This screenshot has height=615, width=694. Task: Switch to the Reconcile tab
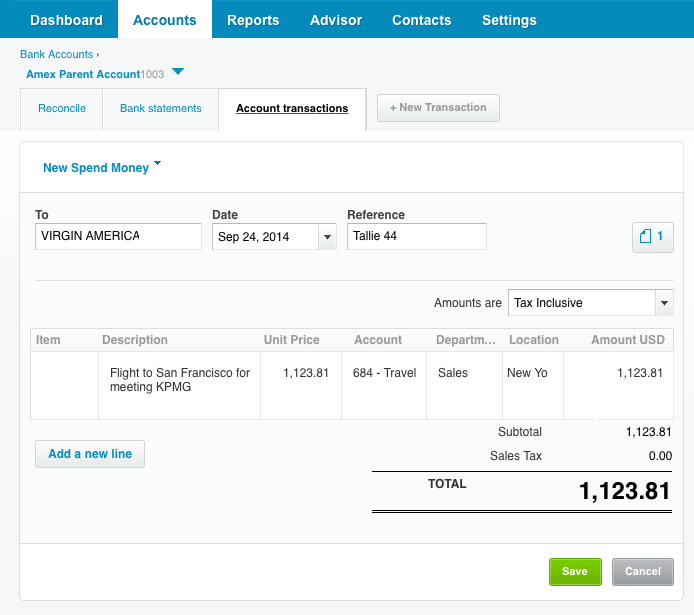[62, 108]
